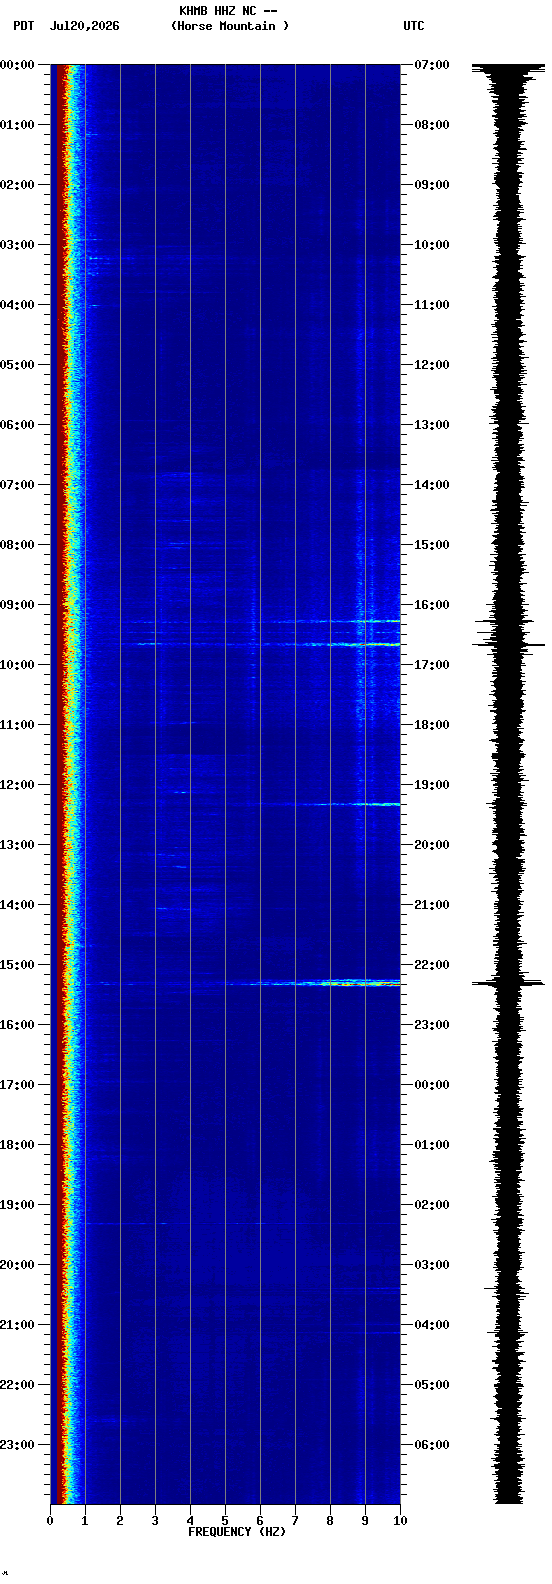Click the 'PDT' timezone label

click(x=23, y=26)
